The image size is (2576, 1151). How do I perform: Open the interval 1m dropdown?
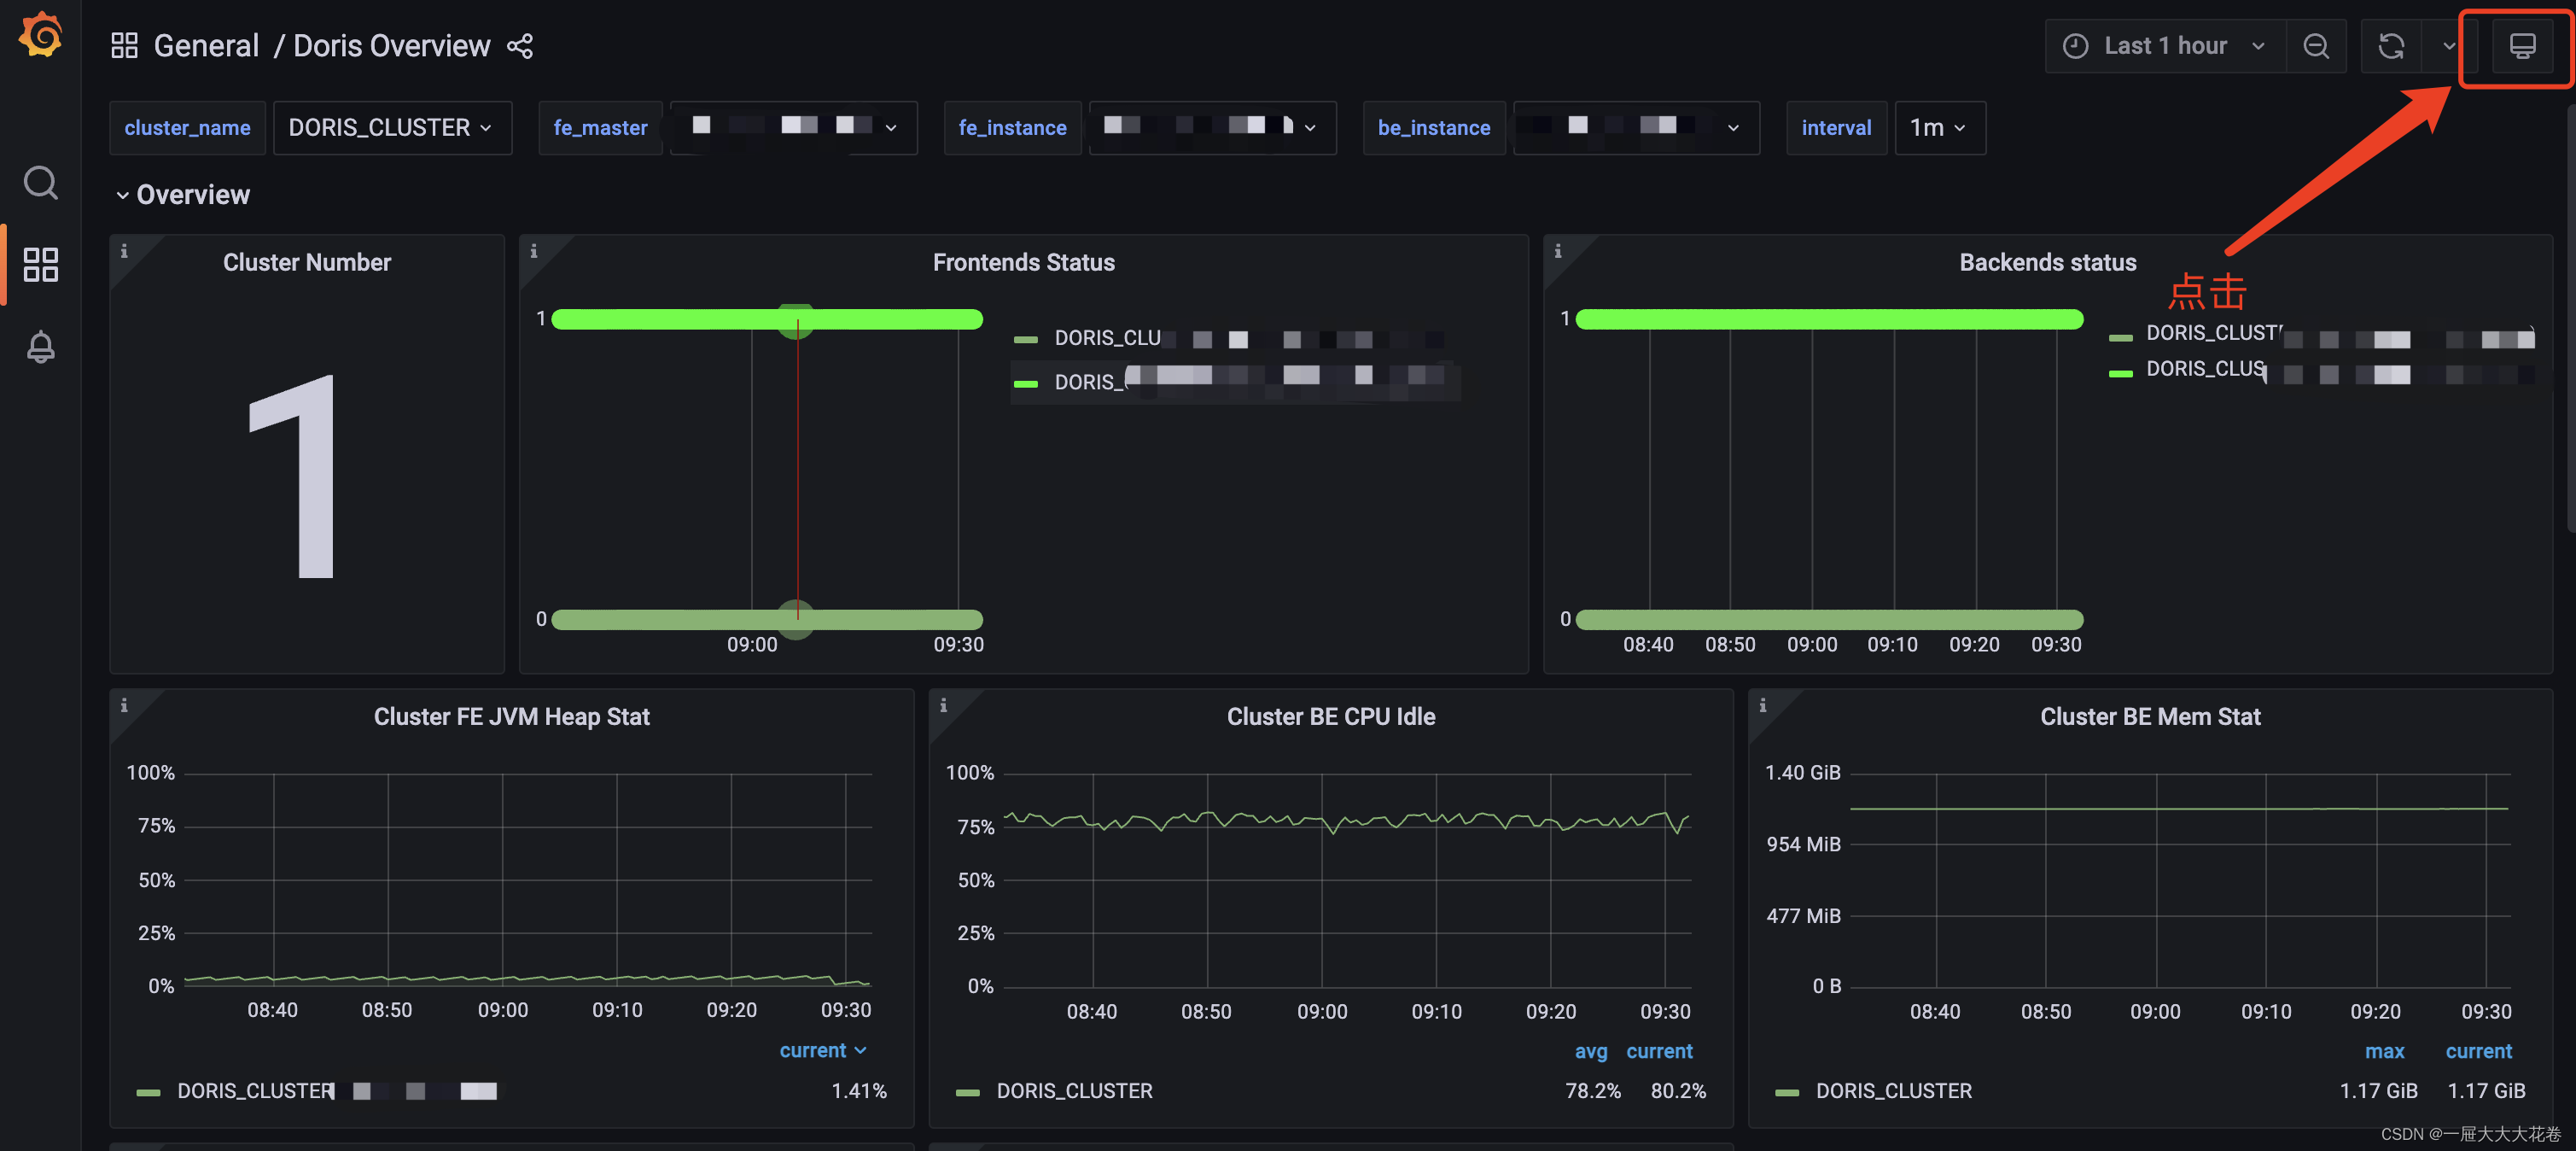pyautogui.click(x=1940, y=128)
